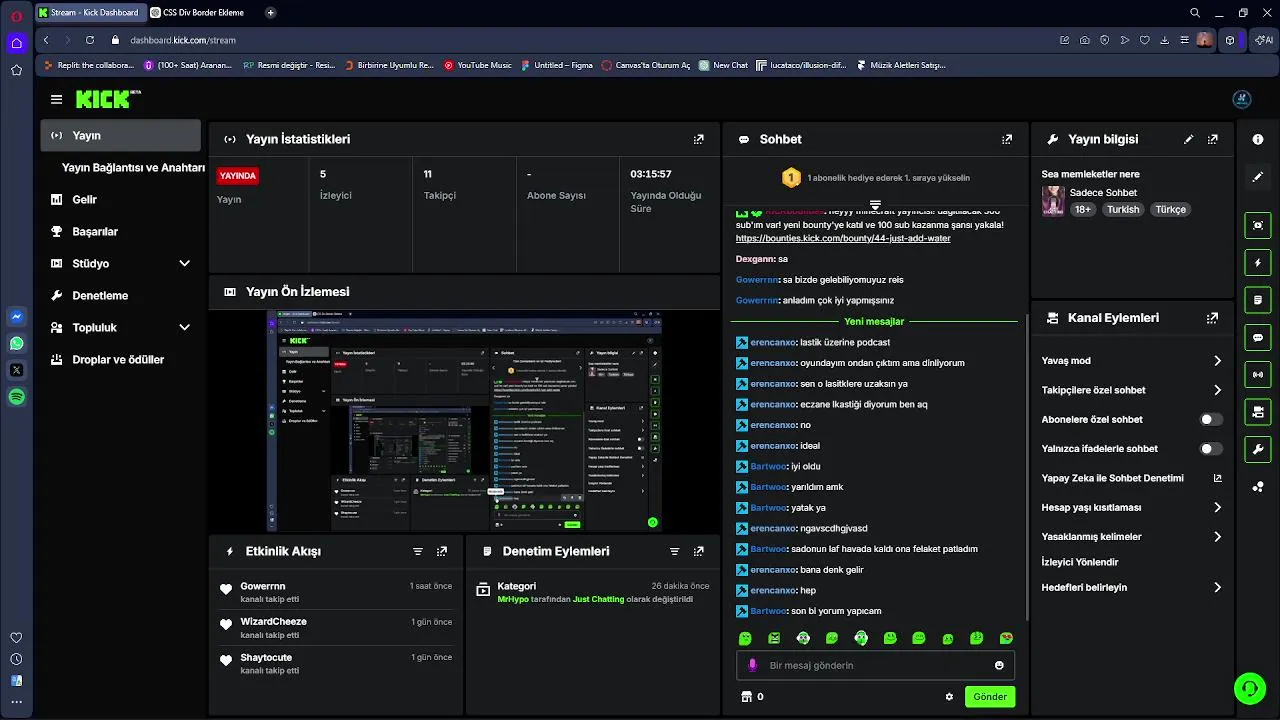Pop out the Etkinlik Akışı panel

442,551
